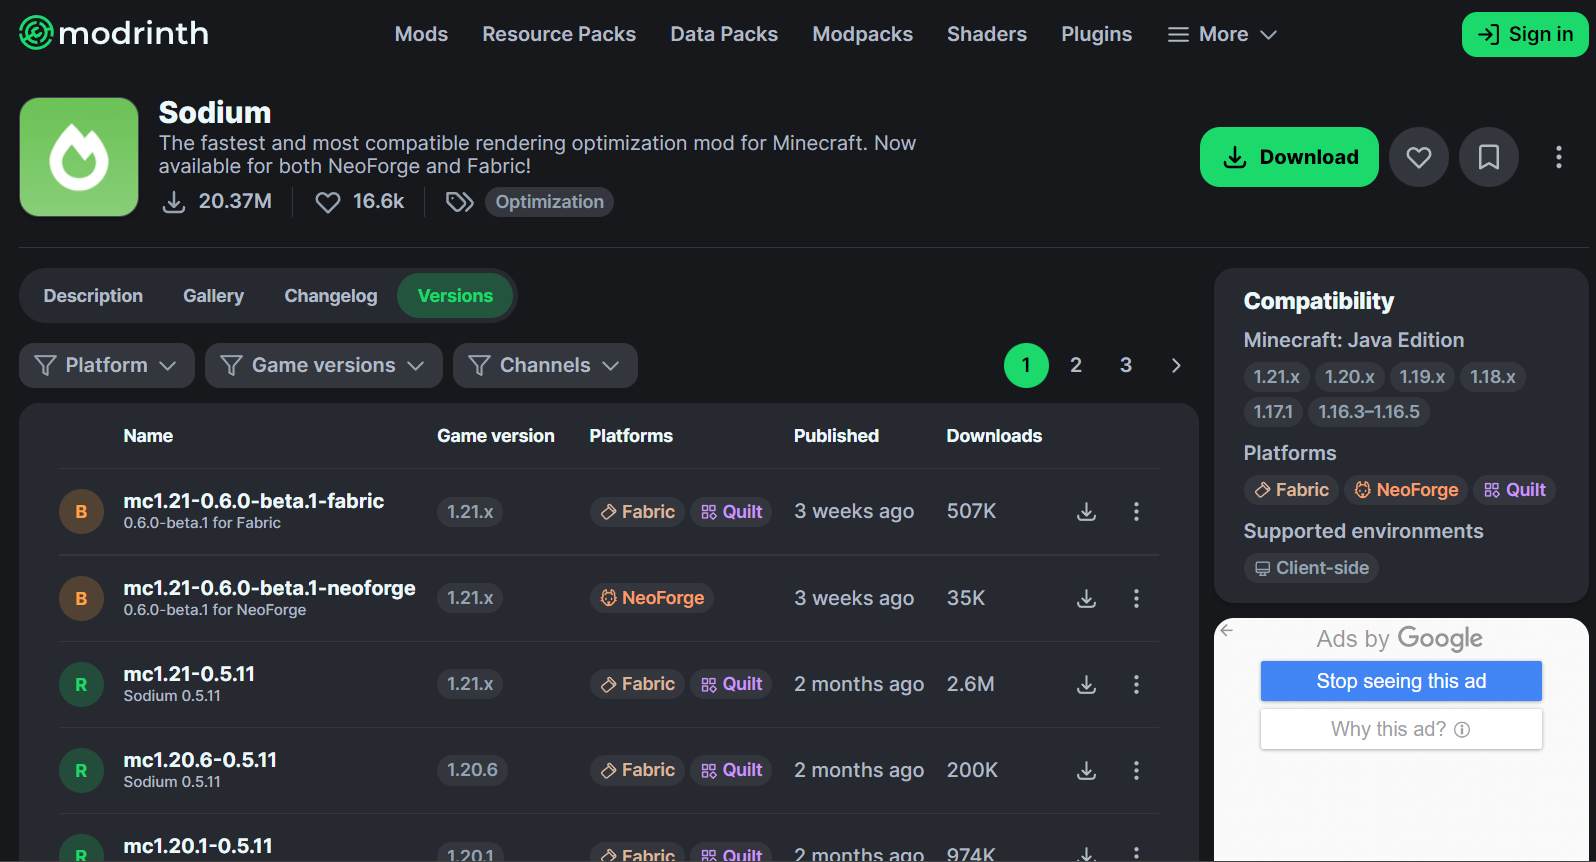Download the mc1.21-0.6.0-beta.1-neoforge file icon
Screen dimensions: 1596x862
tap(1086, 598)
